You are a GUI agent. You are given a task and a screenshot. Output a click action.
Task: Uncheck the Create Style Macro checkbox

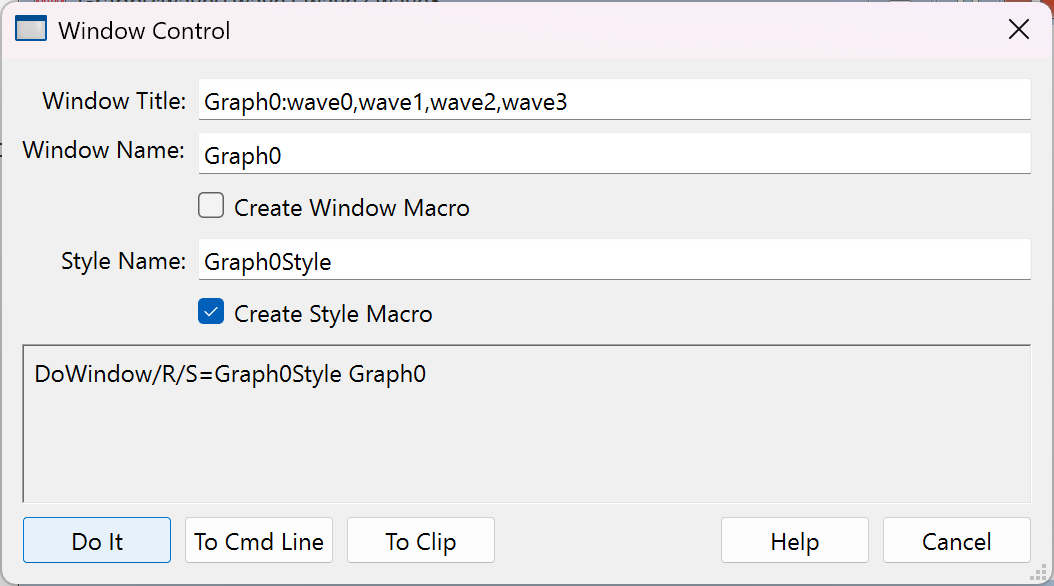[211, 313]
